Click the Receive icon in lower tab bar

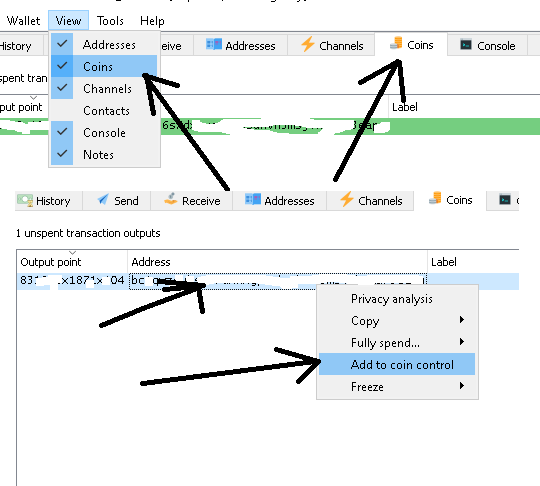coord(170,199)
